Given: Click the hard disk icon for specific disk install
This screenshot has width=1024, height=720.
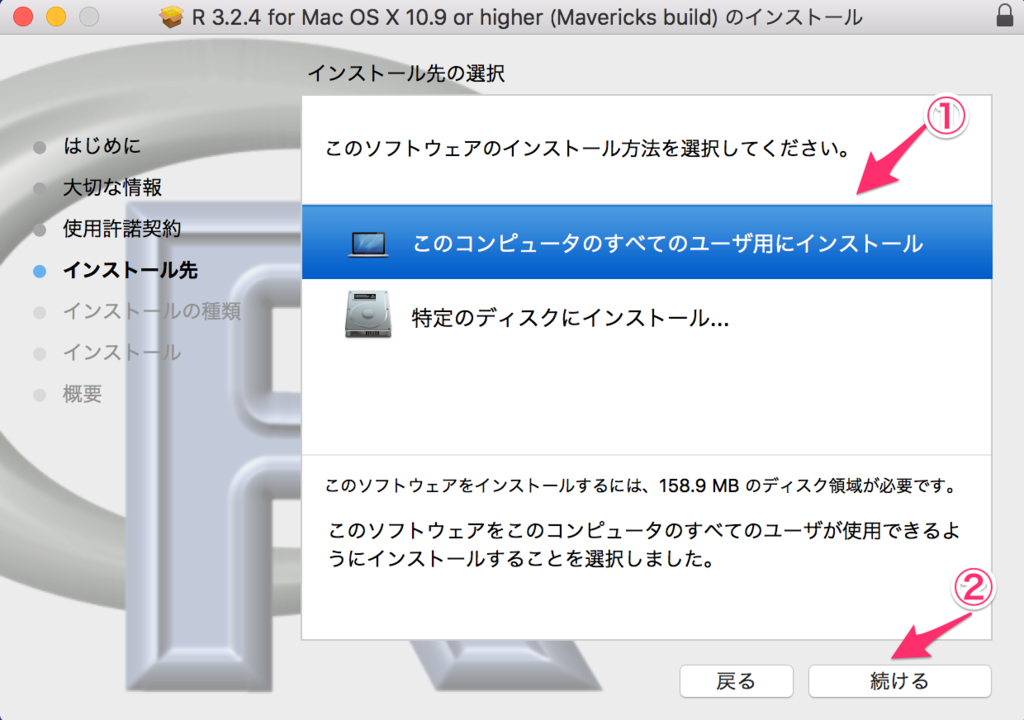Looking at the screenshot, I should [x=368, y=314].
